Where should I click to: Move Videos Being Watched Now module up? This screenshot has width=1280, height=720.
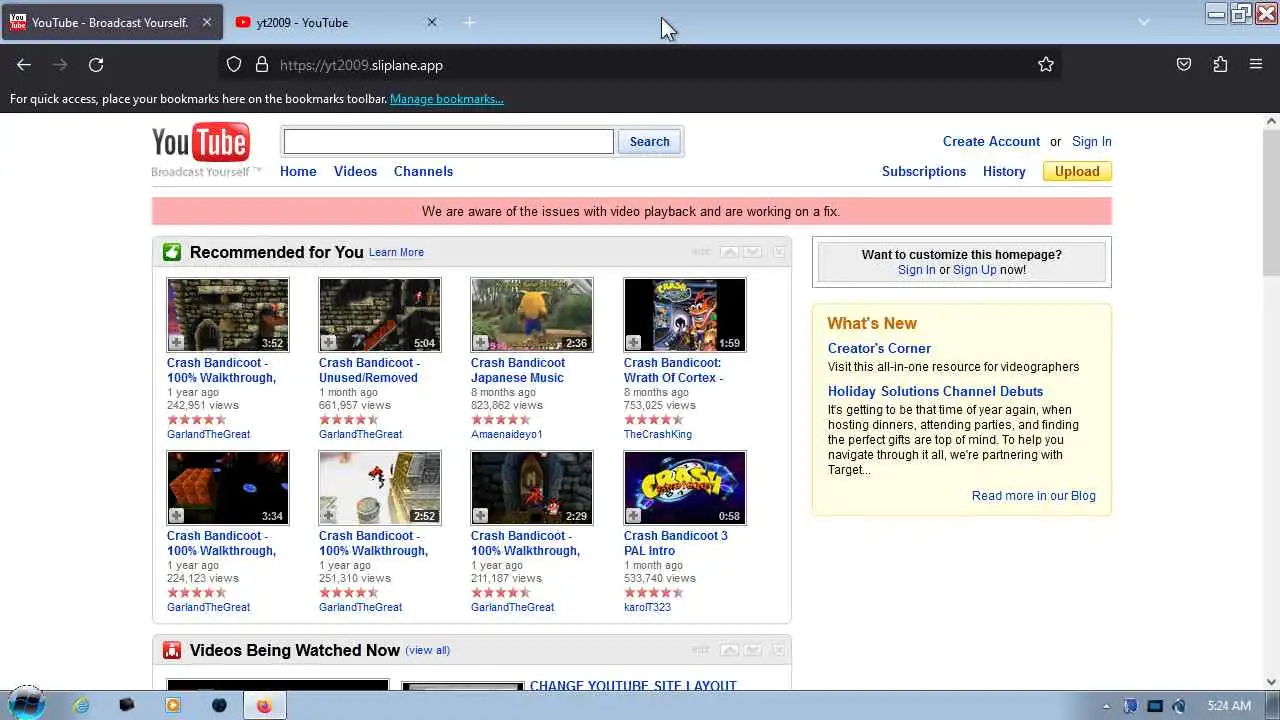[730, 650]
